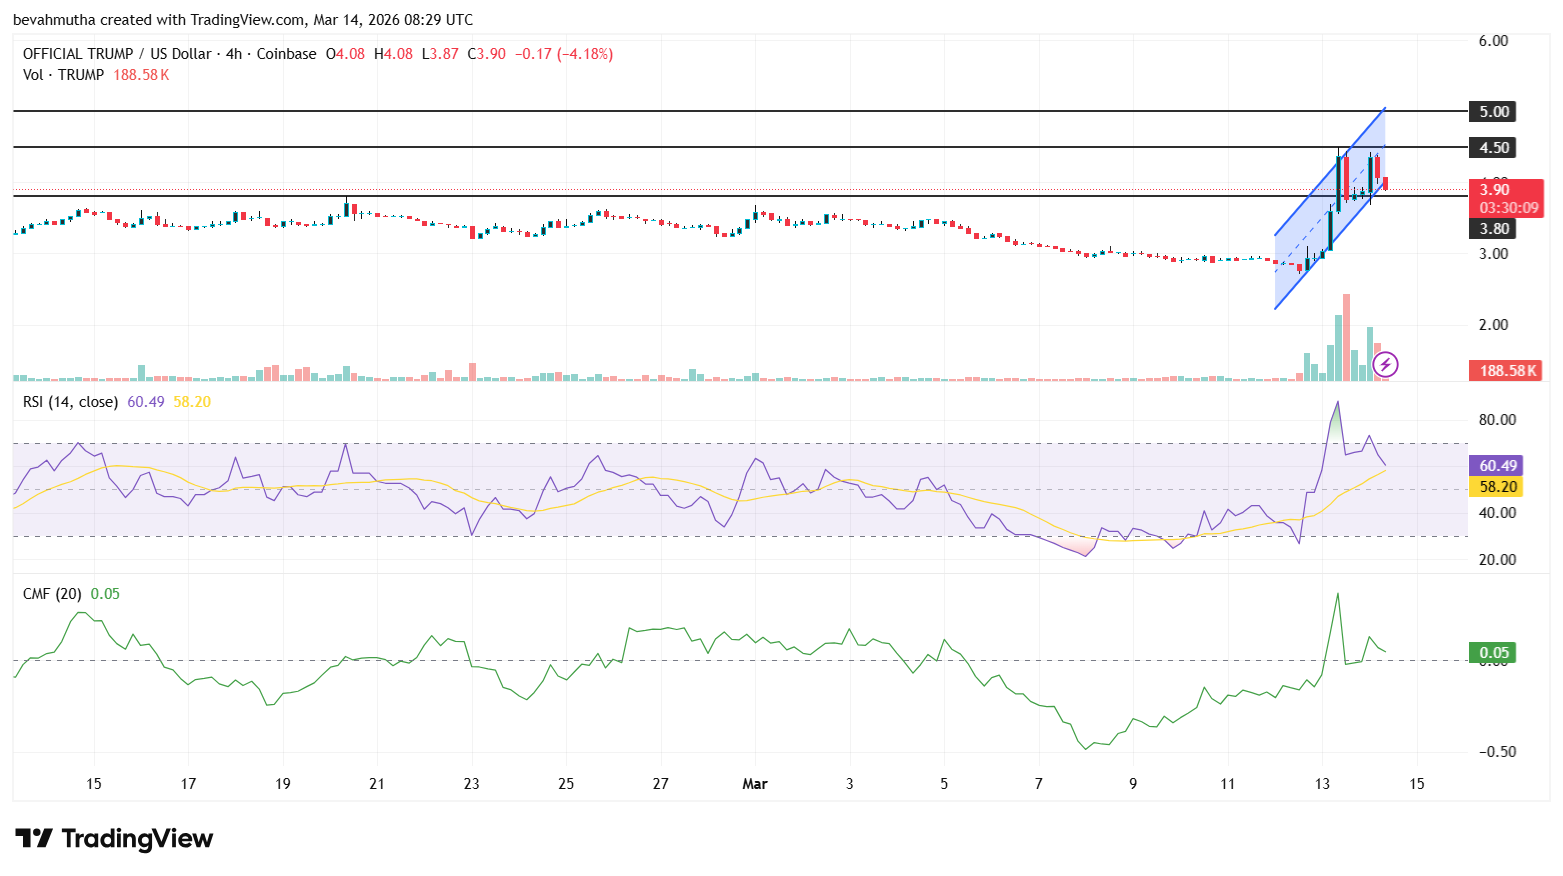Click the 4.50 horizontal level price label

pyautogui.click(x=1493, y=147)
